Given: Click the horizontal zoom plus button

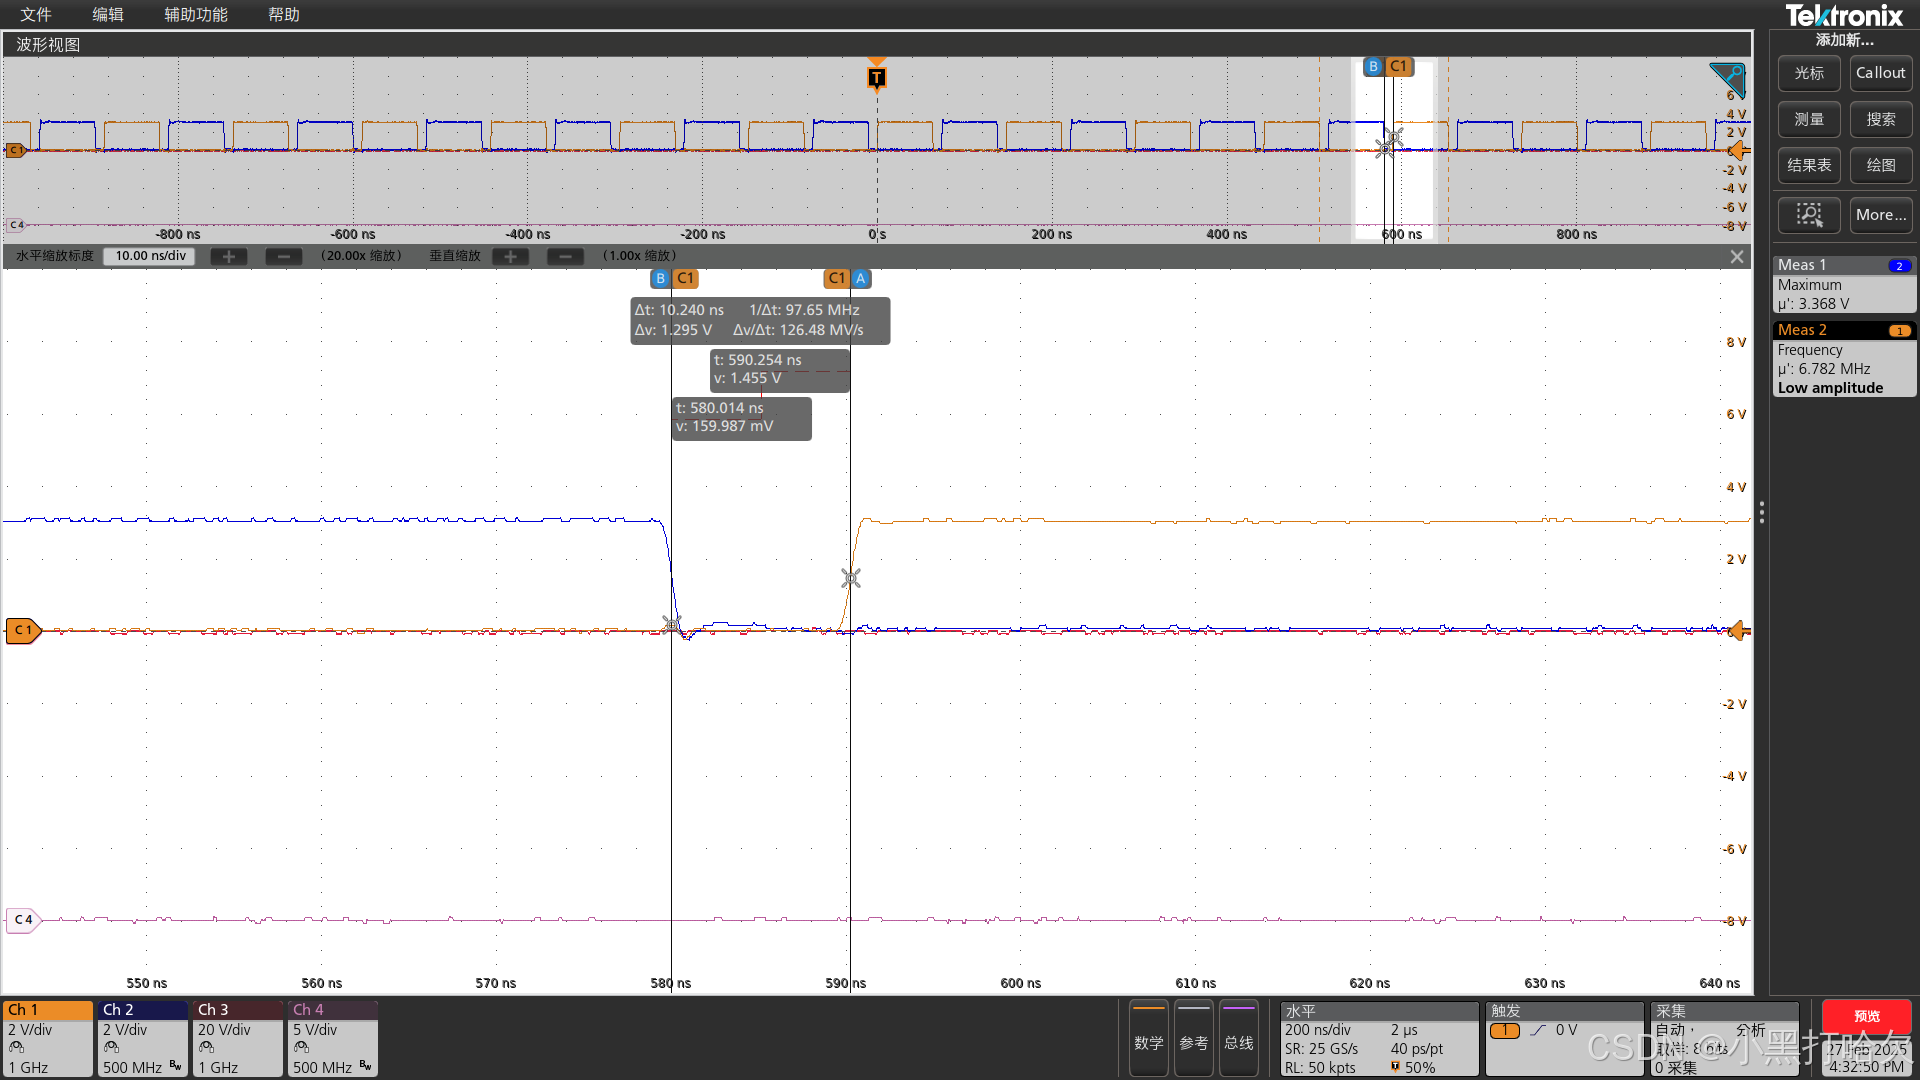Looking at the screenshot, I should click(x=229, y=256).
